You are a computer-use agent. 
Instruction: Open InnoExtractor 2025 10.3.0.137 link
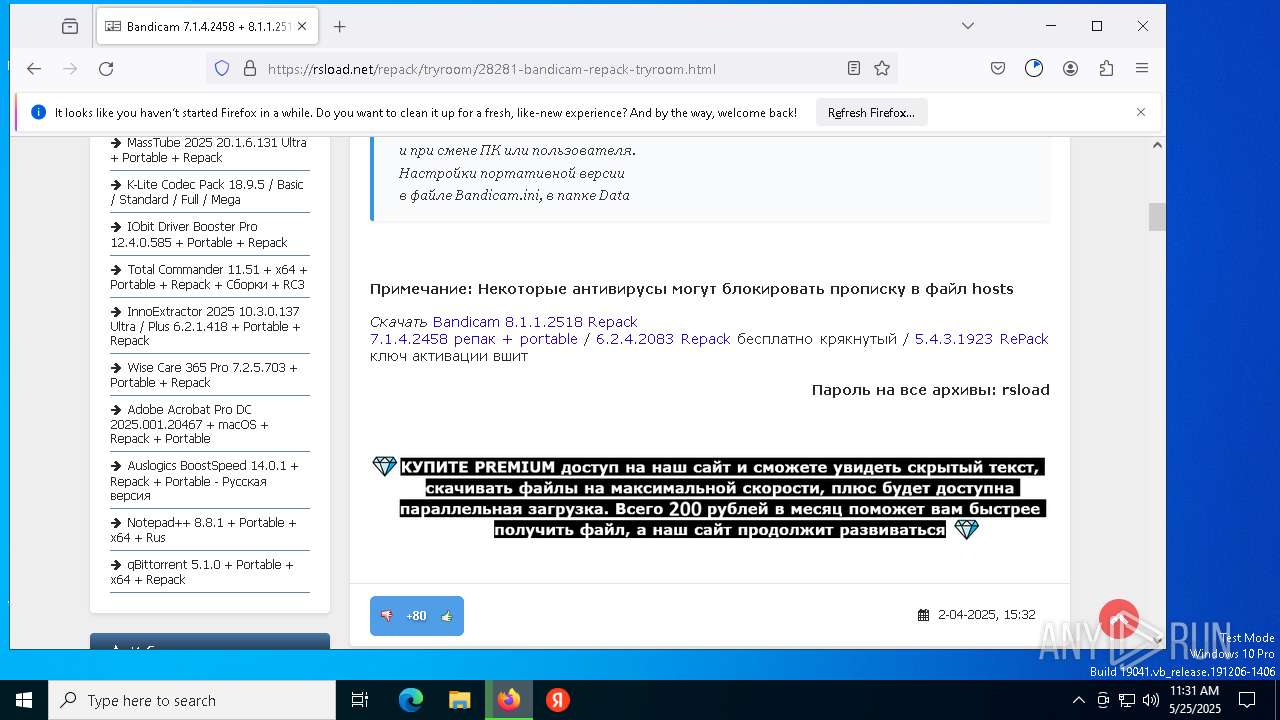click(205, 326)
